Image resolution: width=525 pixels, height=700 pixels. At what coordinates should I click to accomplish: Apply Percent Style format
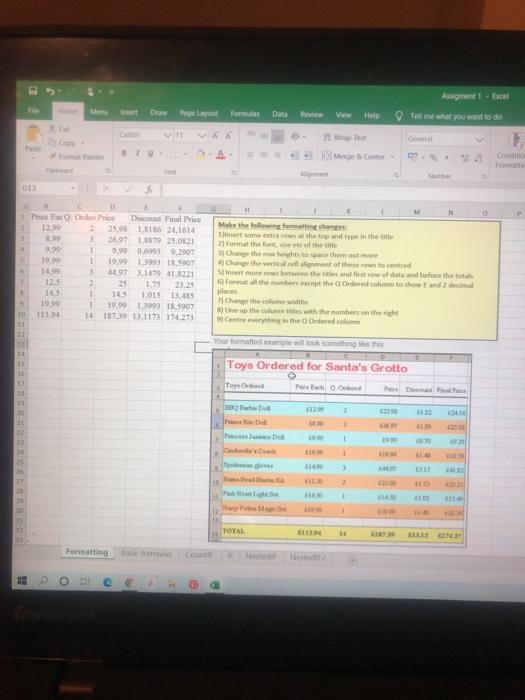coord(433,158)
